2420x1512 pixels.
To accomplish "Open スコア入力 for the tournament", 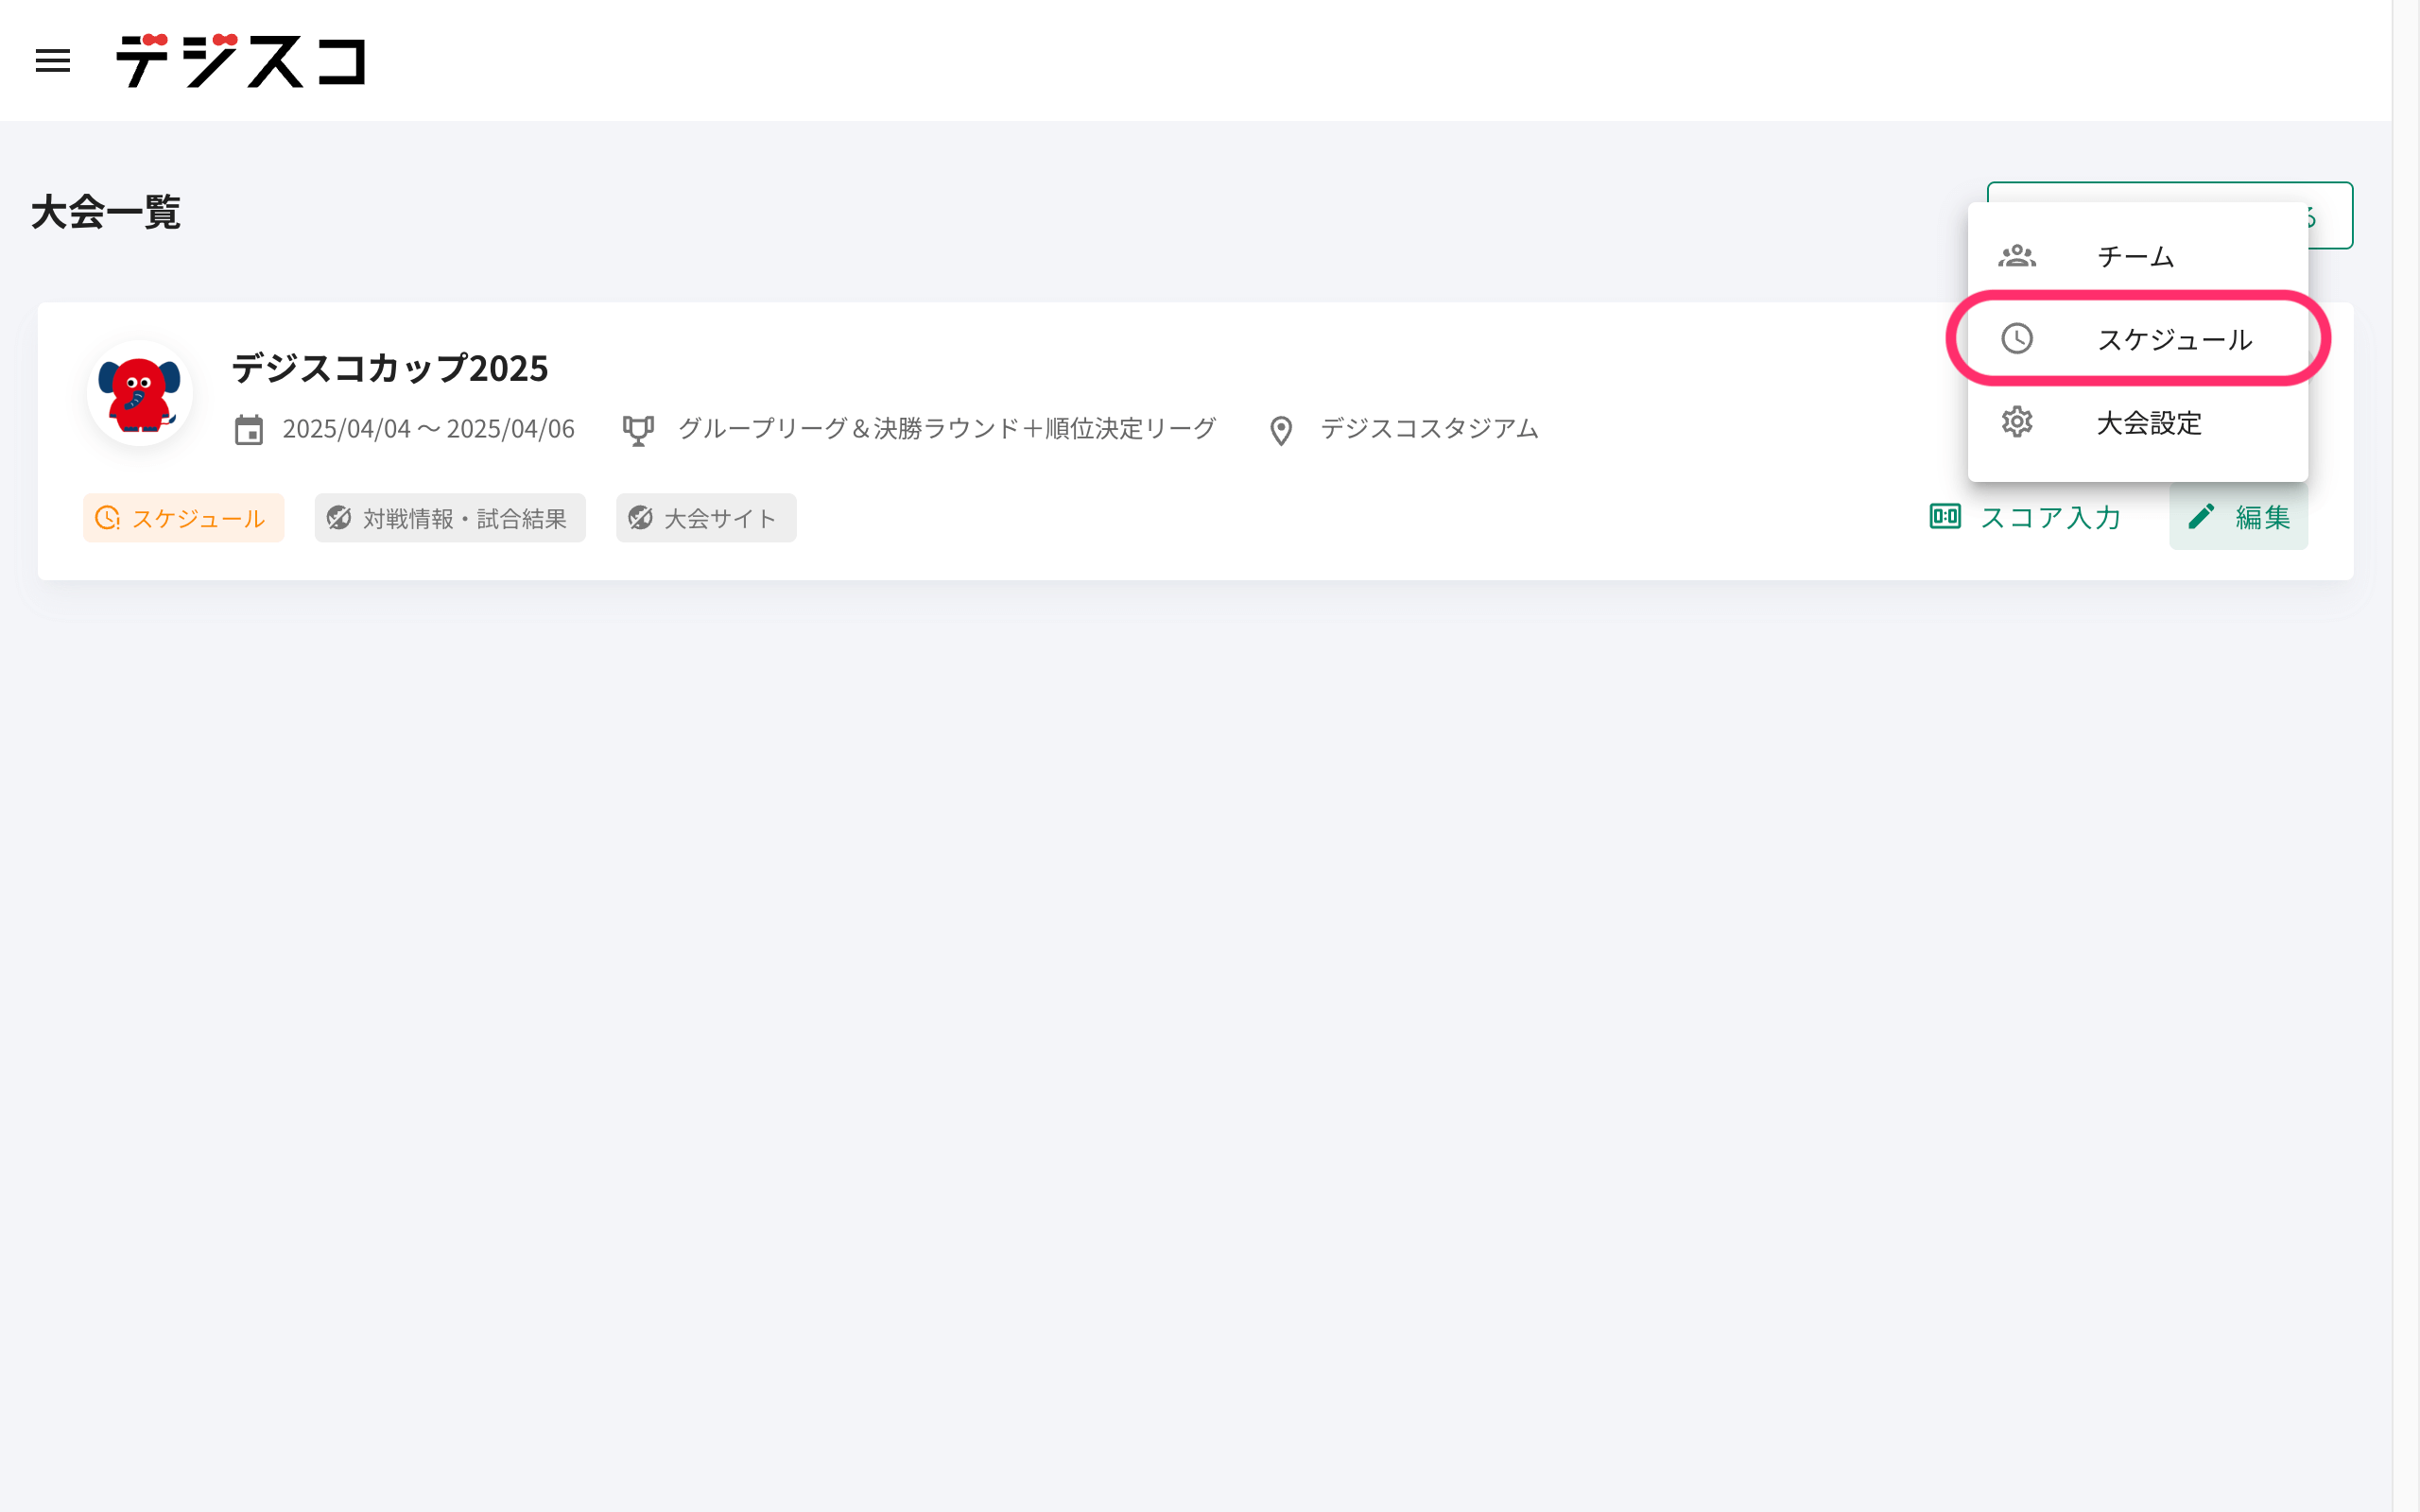I will [x=2026, y=517].
